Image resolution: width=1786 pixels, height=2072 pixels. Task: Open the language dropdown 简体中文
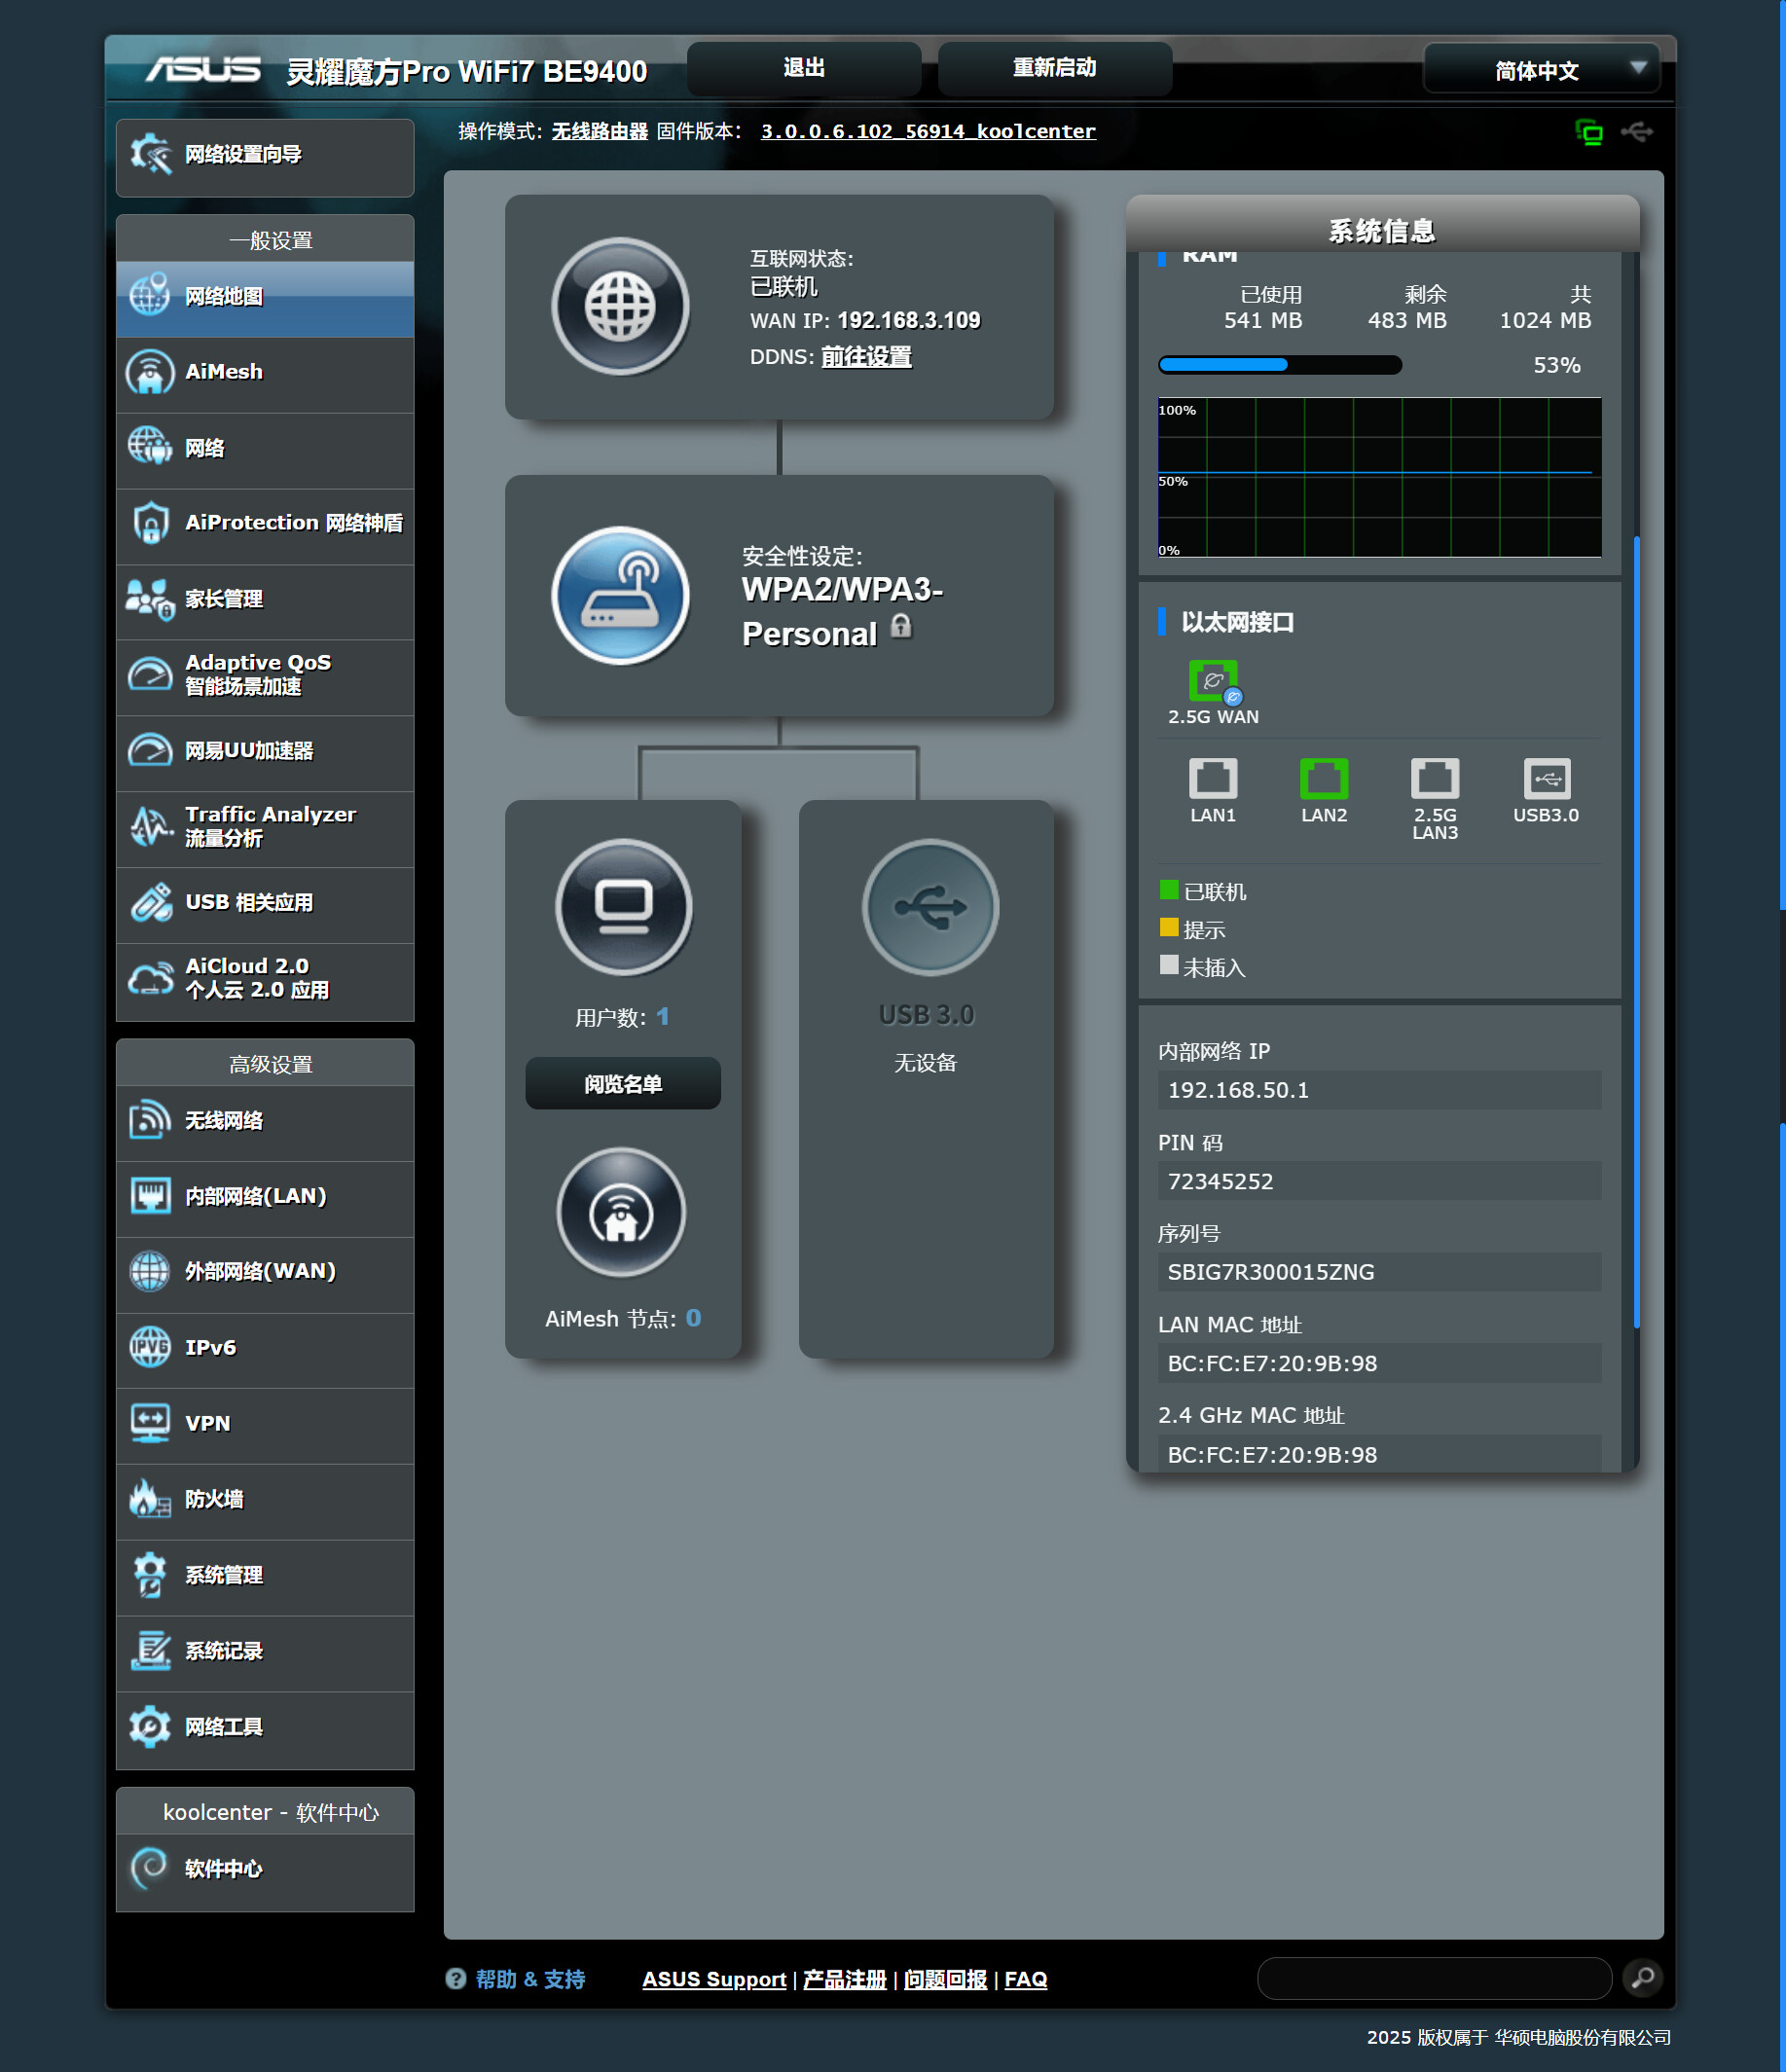1541,70
